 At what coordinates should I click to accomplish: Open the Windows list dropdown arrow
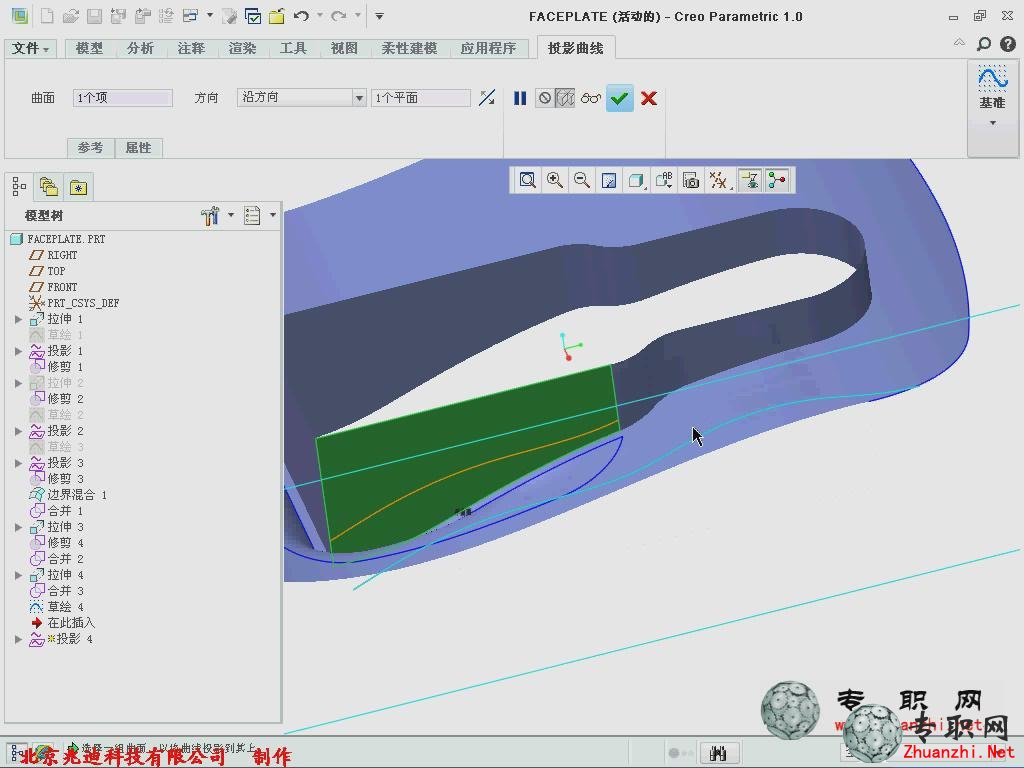[x=210, y=15]
